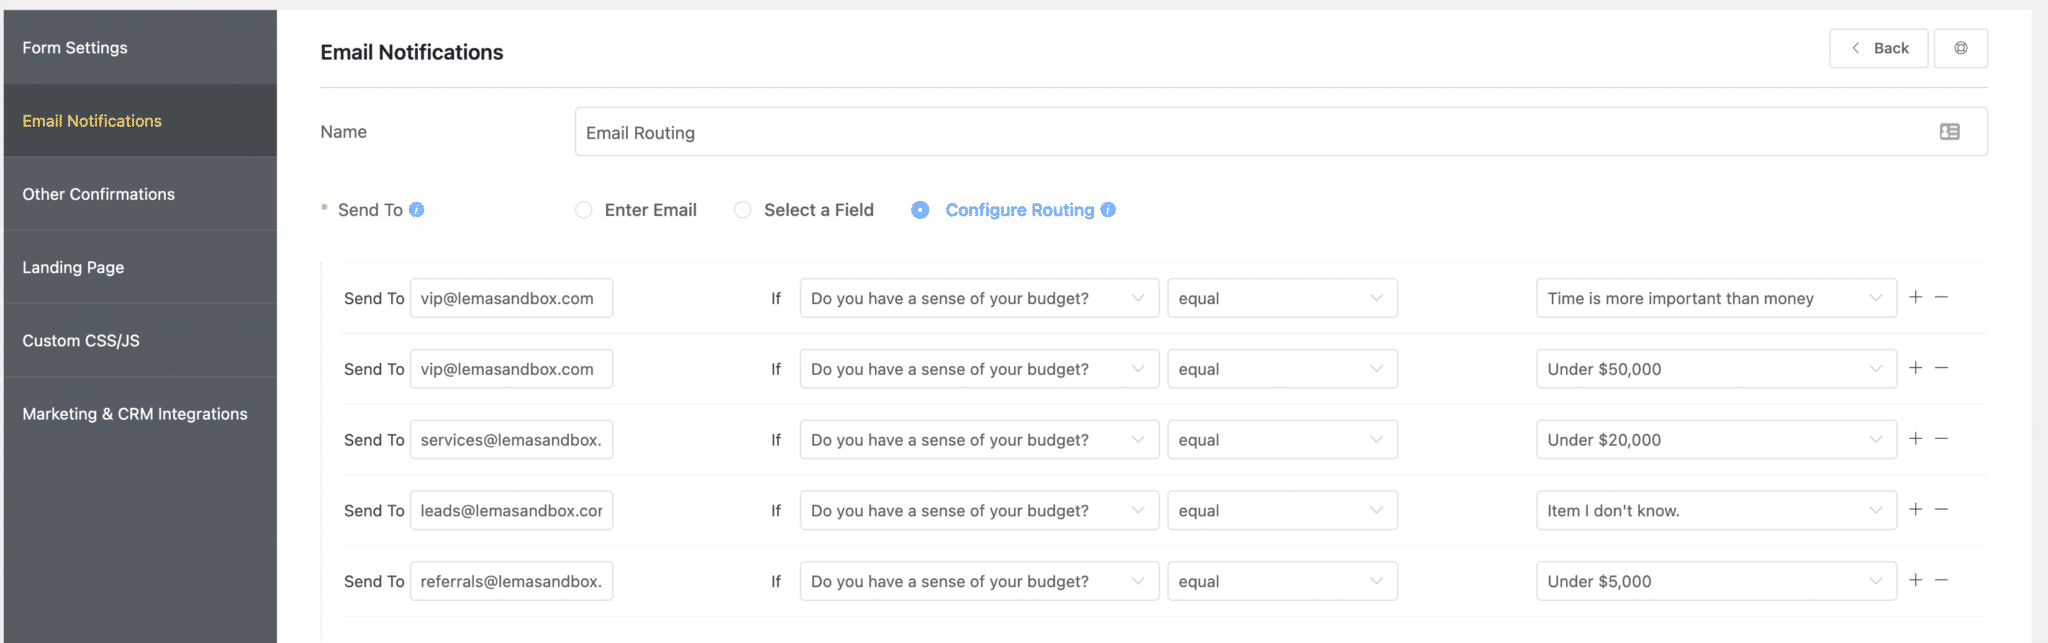Click the leads@lemasandbox email field
Image resolution: width=2048 pixels, height=643 pixels.
pos(511,511)
